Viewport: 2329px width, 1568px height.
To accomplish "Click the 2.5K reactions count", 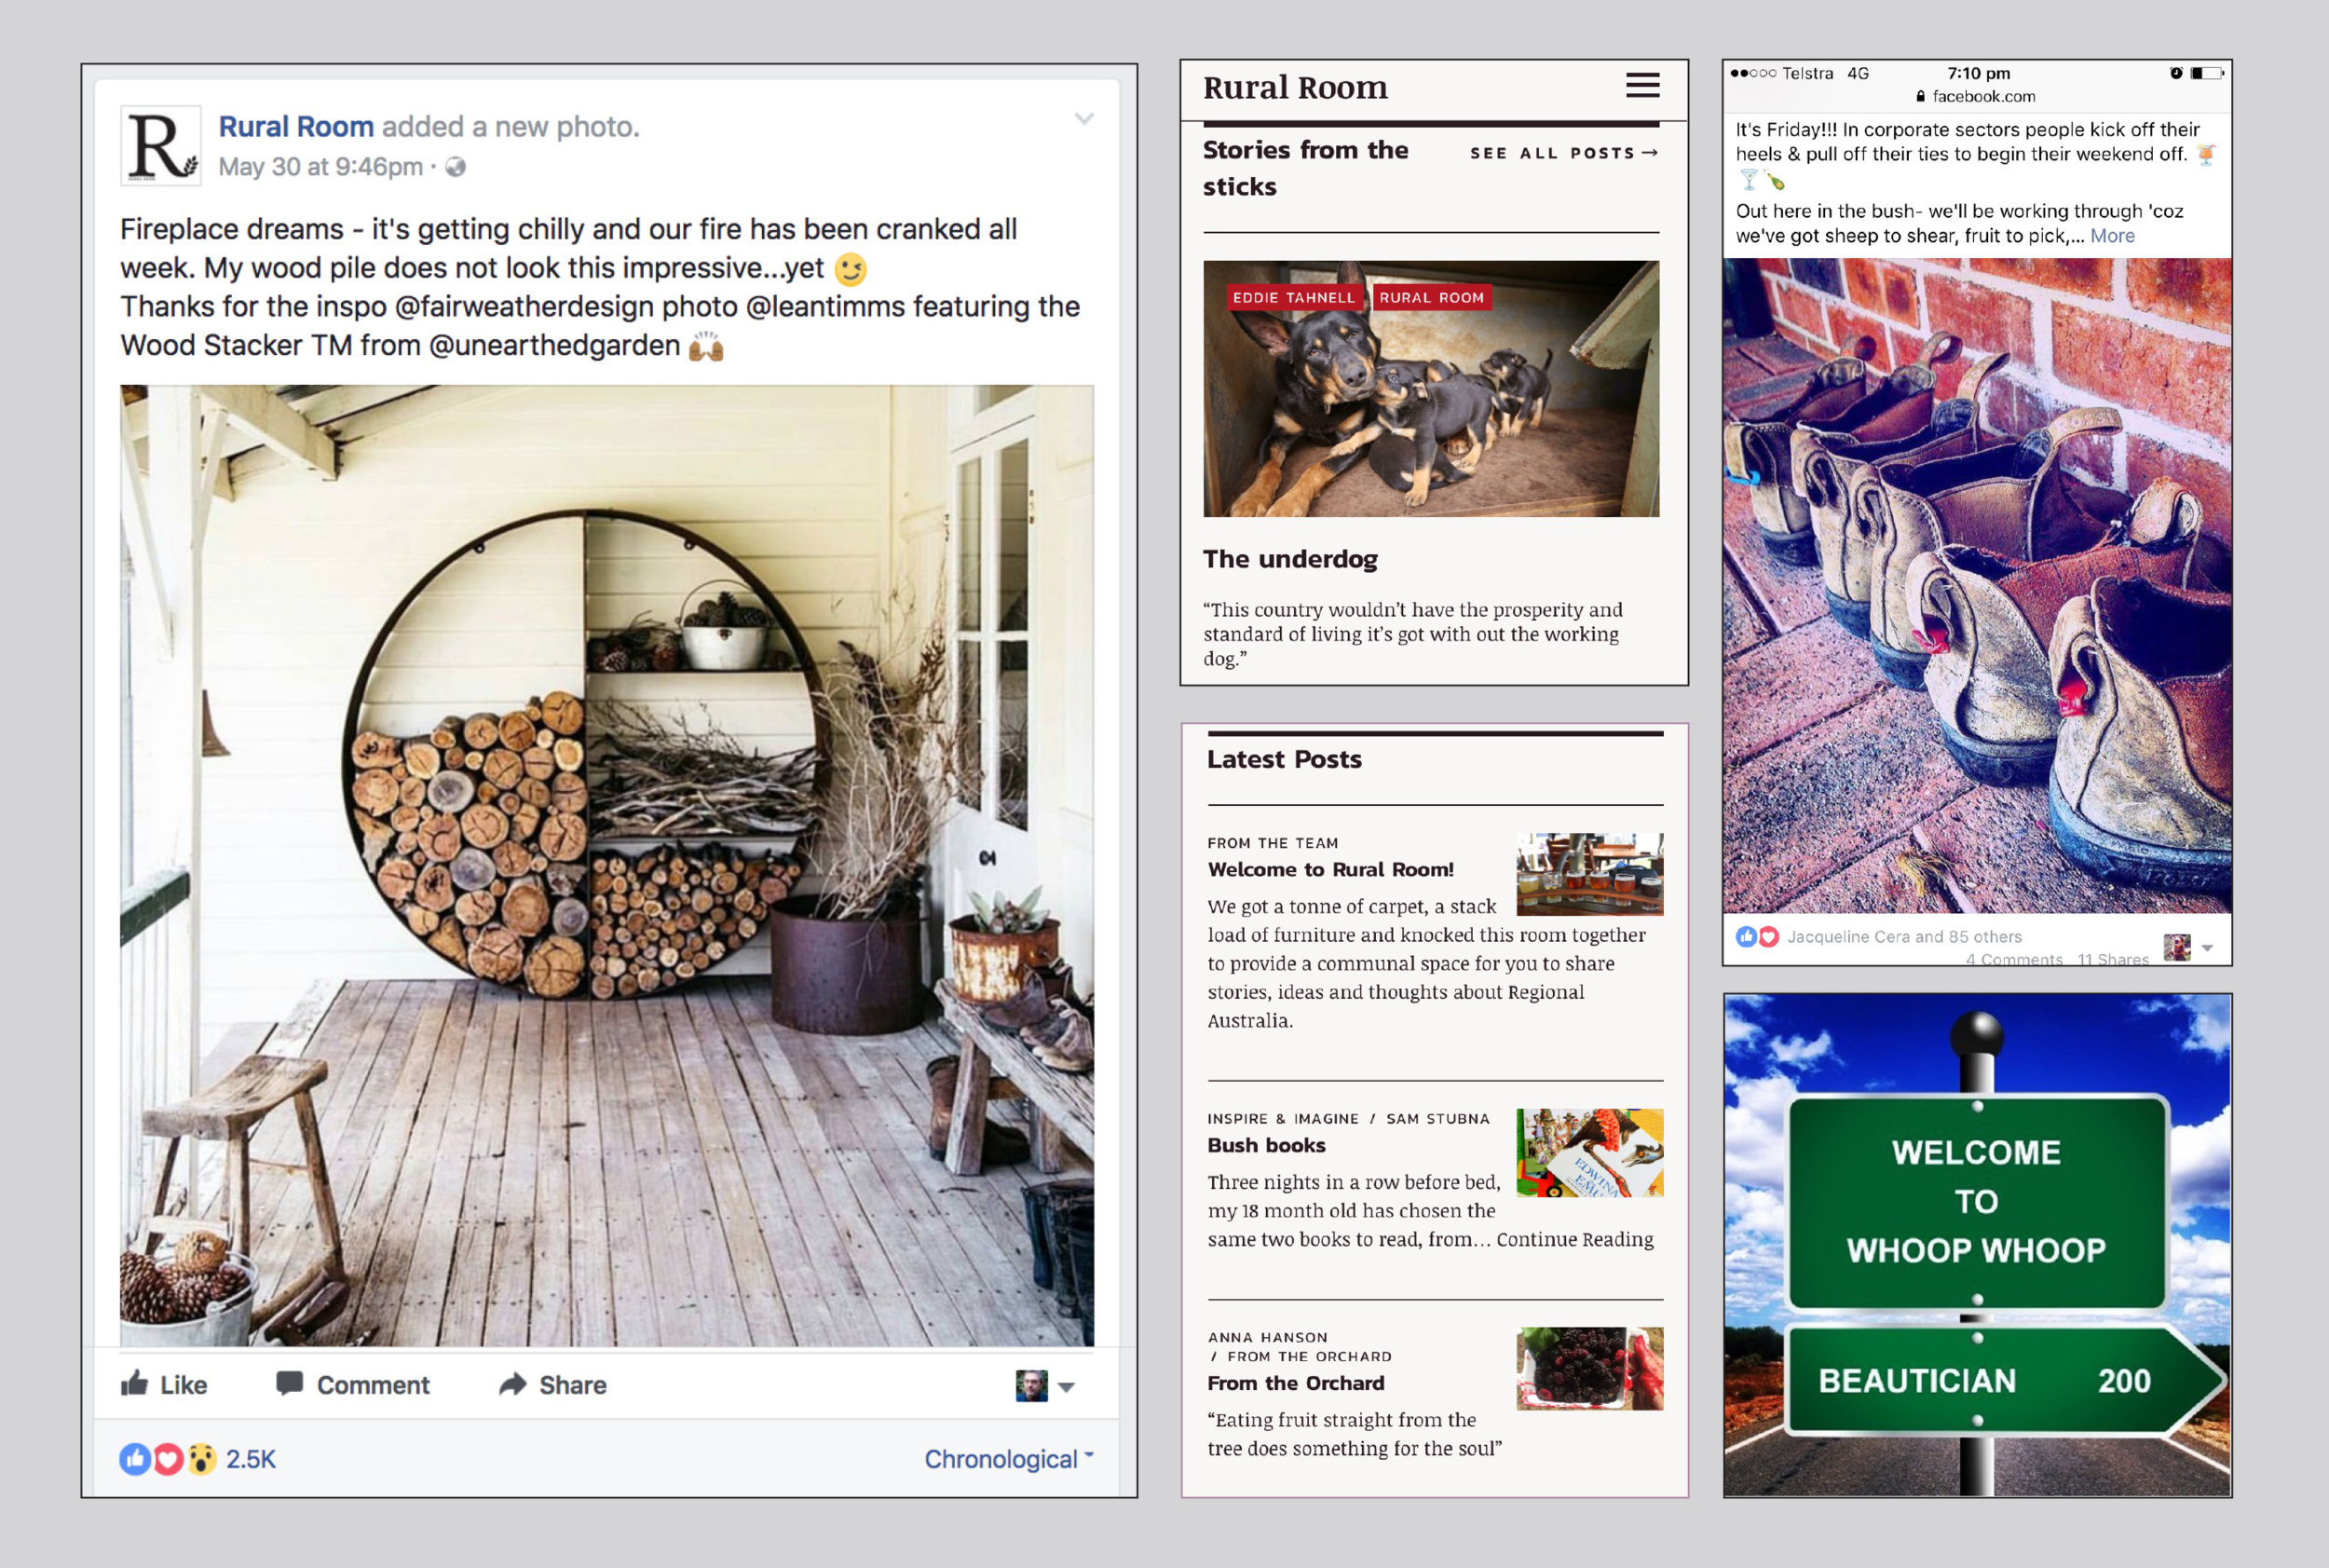I will pos(250,1459).
